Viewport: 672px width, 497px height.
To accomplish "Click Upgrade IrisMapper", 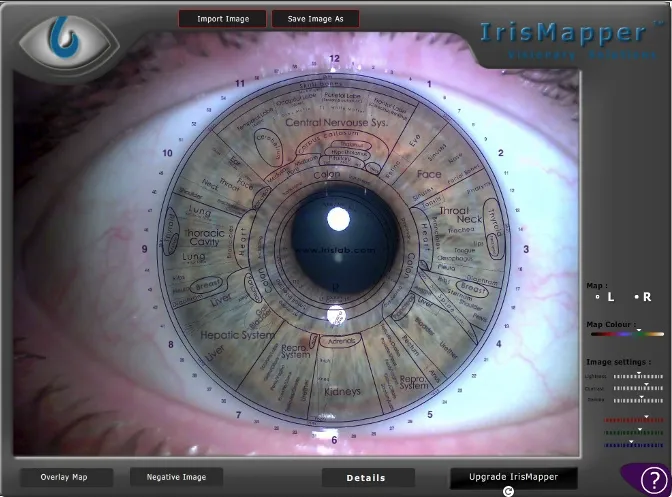I will click(x=513, y=477).
